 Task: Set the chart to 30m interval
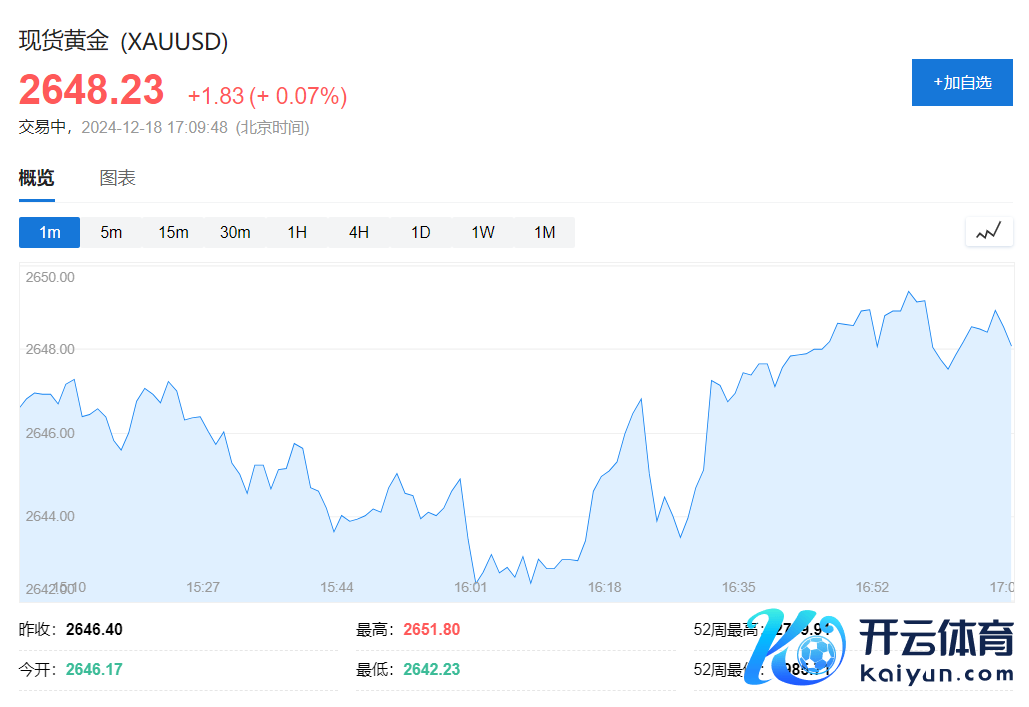point(235,232)
